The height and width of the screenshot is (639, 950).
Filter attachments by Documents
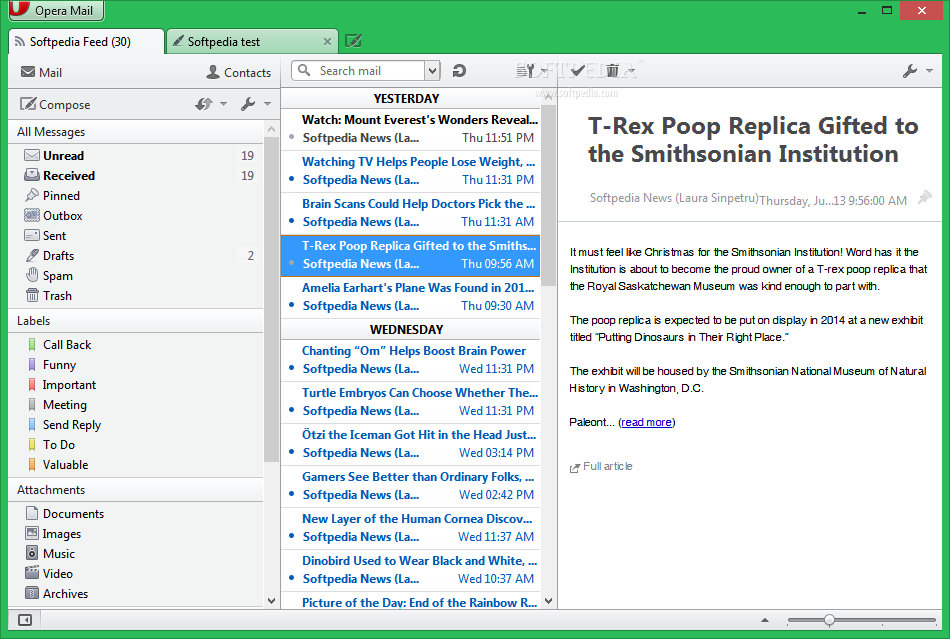[x=136, y=514]
